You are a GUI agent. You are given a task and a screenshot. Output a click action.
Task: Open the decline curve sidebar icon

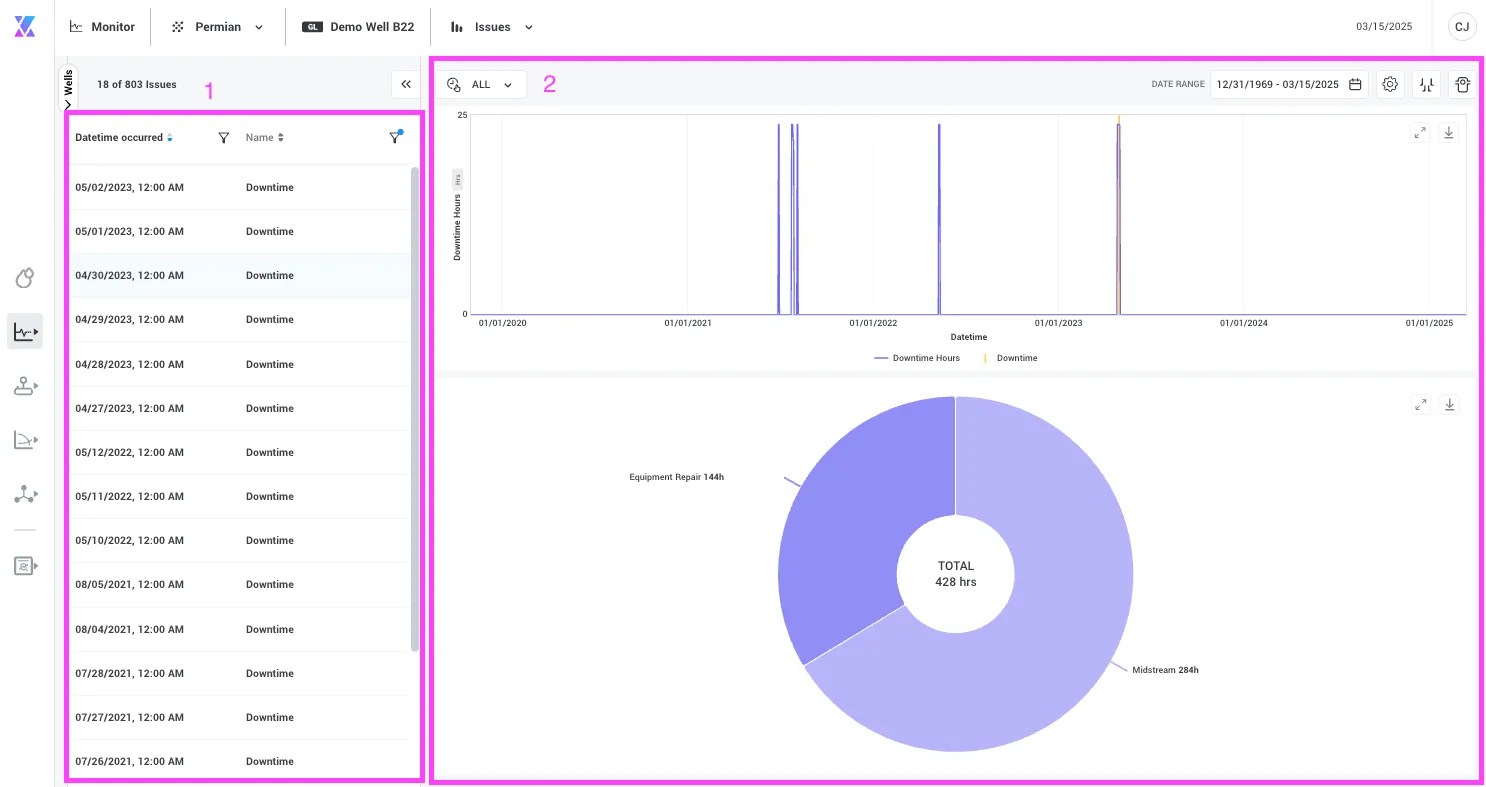click(25, 439)
